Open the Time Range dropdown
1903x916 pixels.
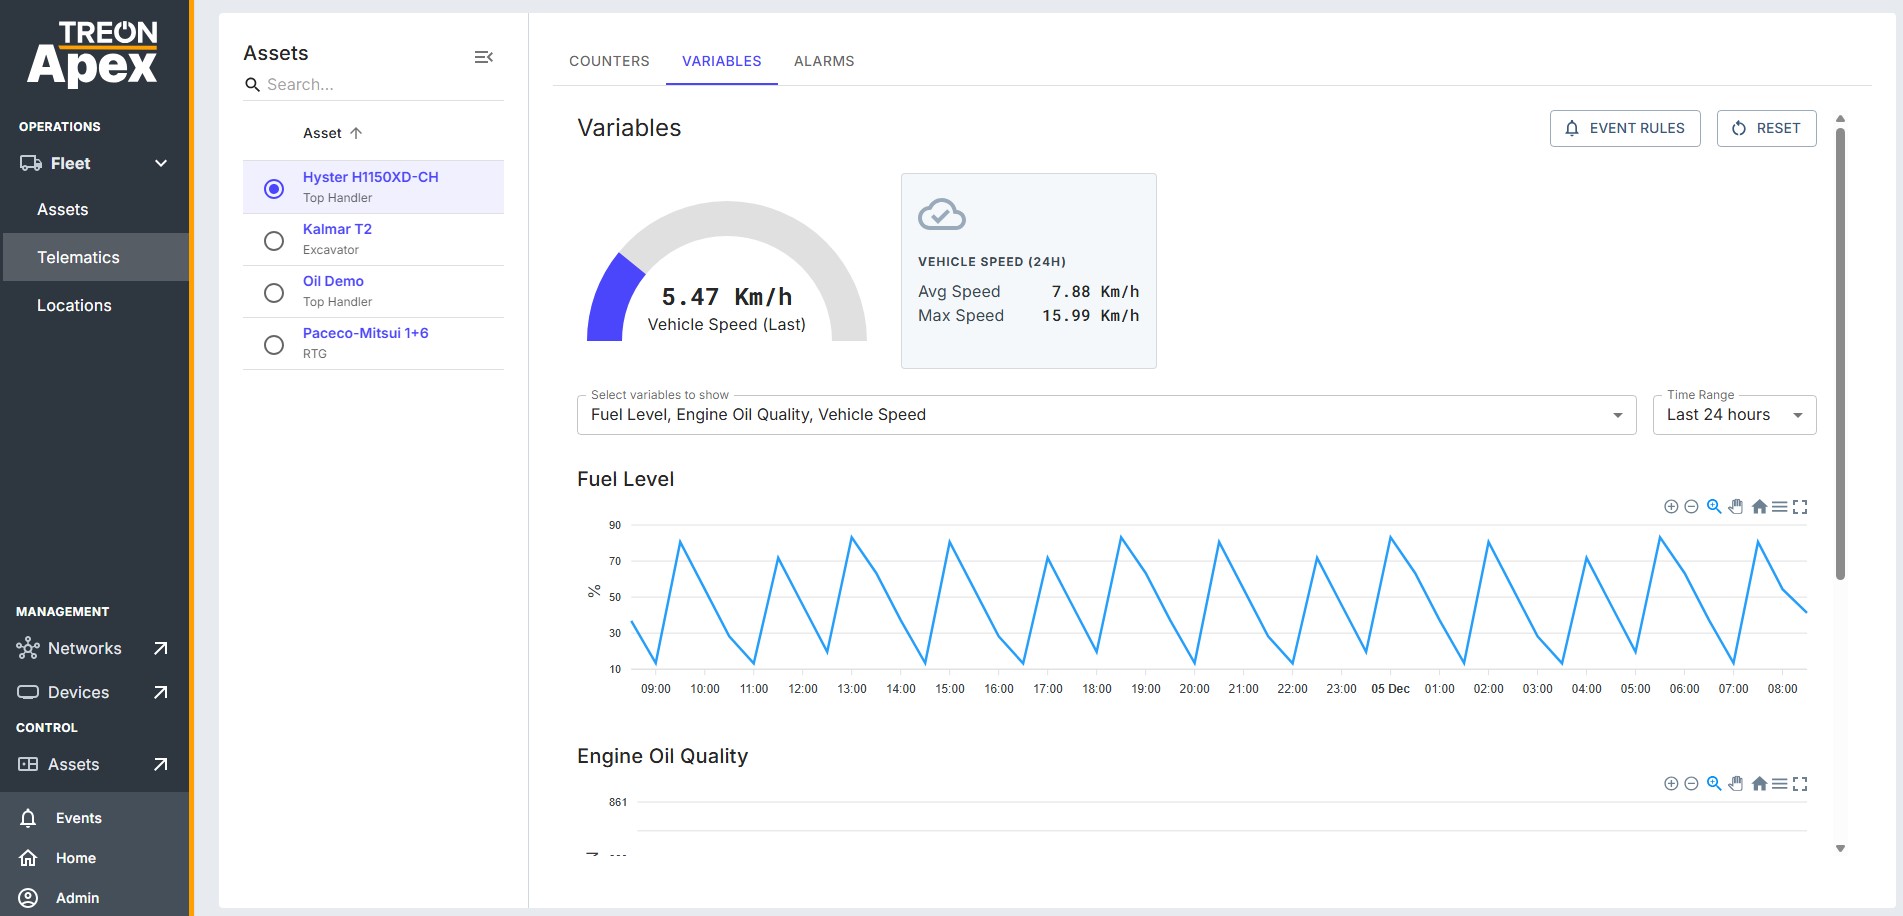click(x=1734, y=415)
